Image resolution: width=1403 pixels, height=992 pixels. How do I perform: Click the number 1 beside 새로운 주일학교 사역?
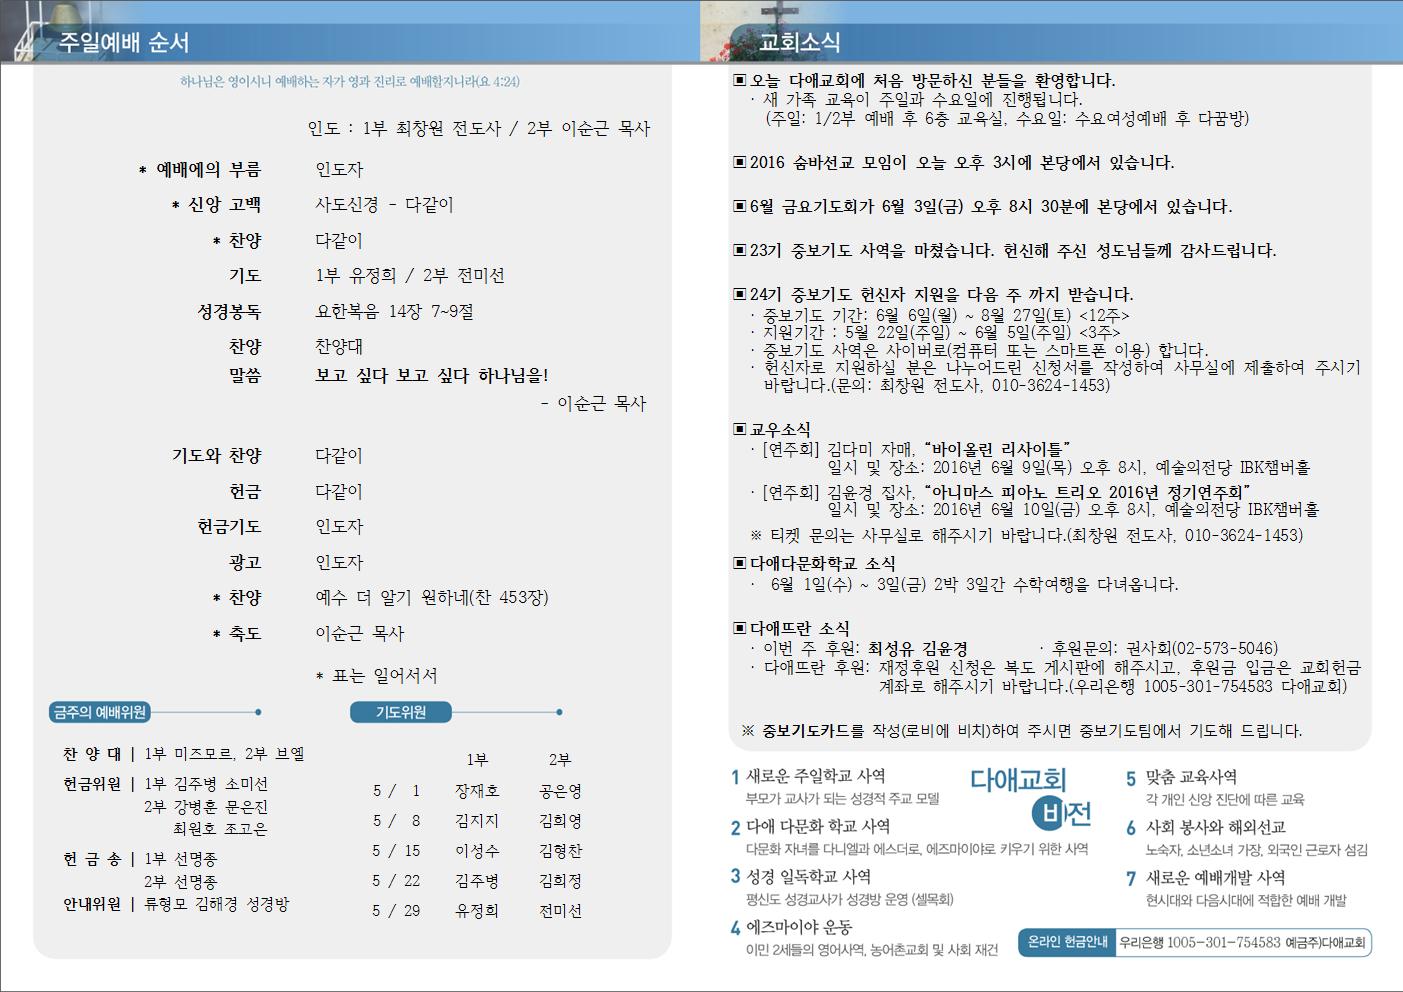pos(735,777)
